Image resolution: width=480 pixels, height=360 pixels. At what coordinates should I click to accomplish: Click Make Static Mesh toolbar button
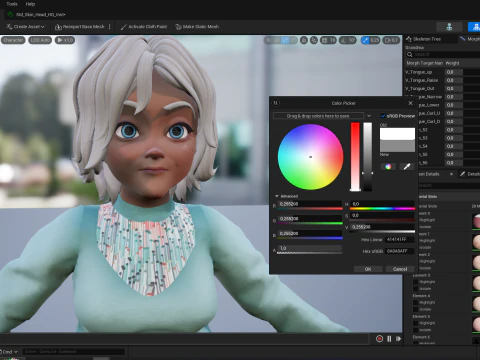pyautogui.click(x=197, y=27)
